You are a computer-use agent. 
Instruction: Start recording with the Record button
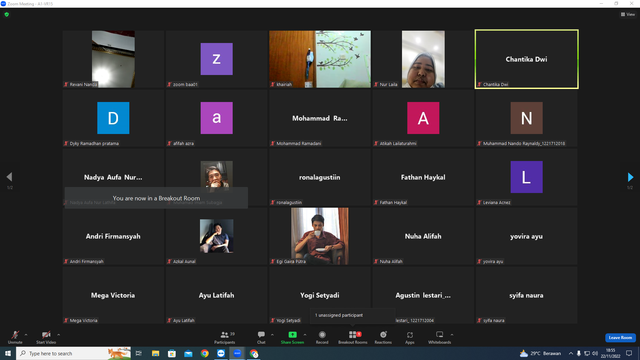322,337
